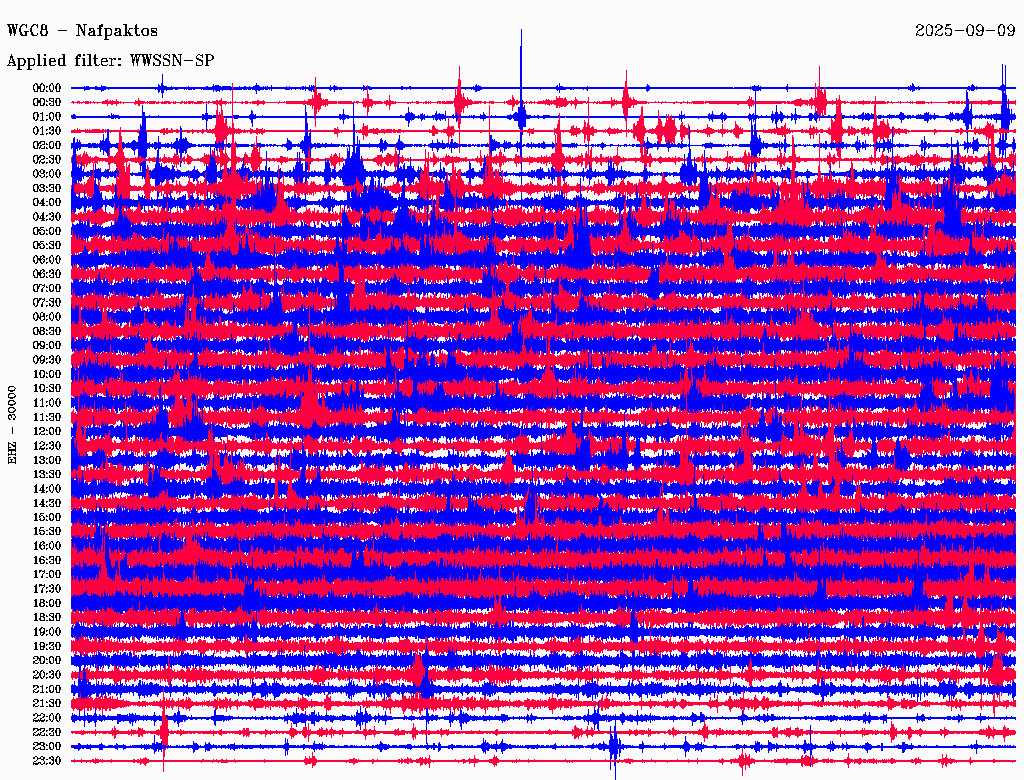This screenshot has height=780, width=1024.
Task: Select the 03:00 time label
Action: [x=47, y=174]
